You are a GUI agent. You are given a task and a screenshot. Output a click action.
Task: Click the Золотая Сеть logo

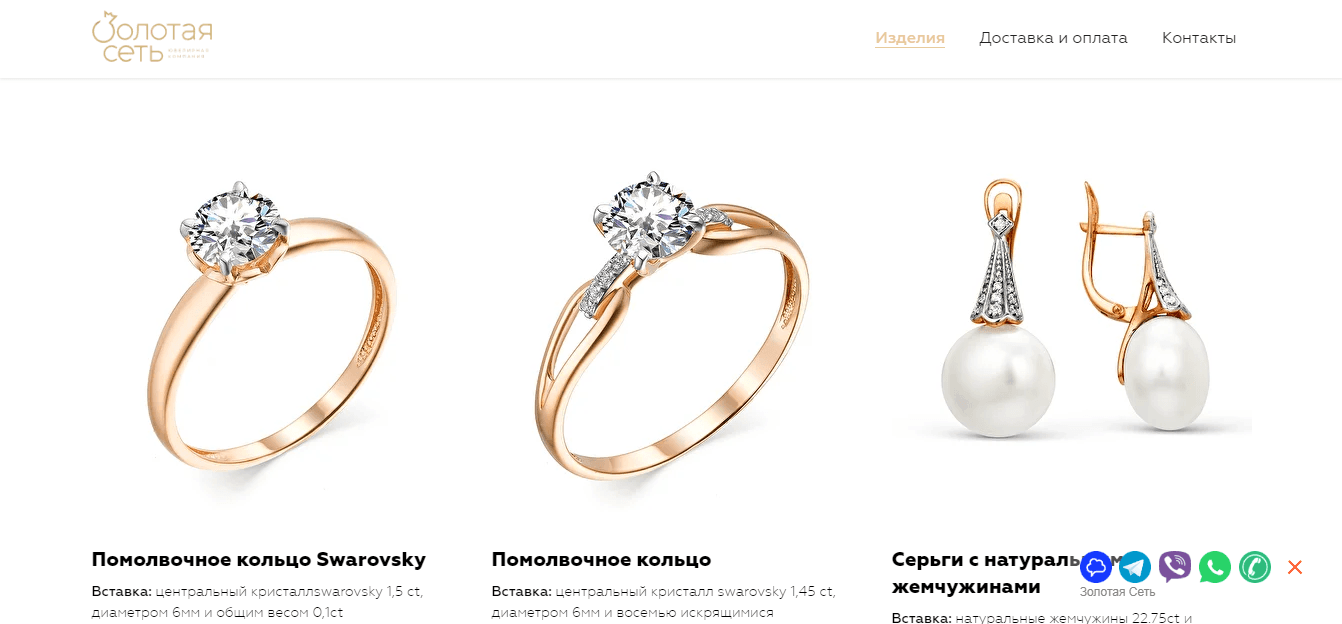(x=152, y=37)
